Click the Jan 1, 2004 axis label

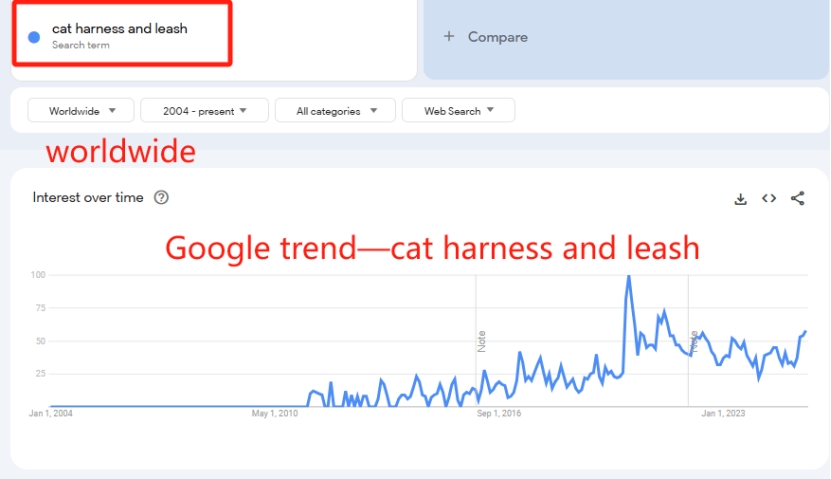(x=50, y=413)
